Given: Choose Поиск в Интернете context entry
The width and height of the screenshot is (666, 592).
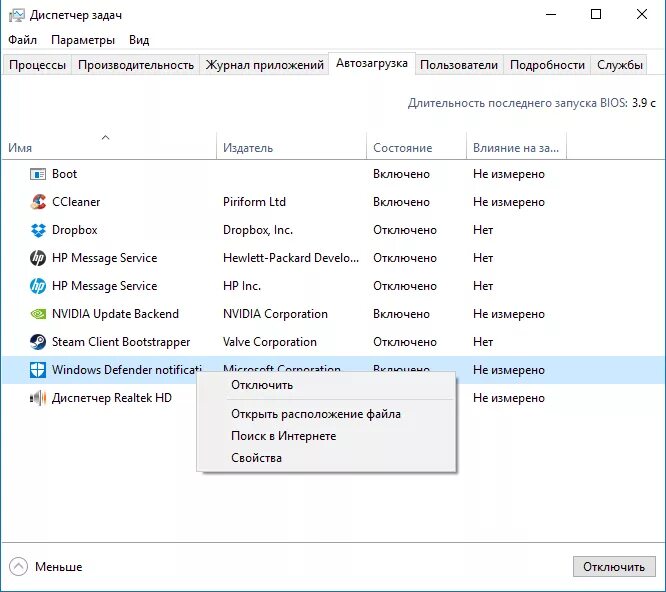Looking at the screenshot, I should tap(326, 436).
